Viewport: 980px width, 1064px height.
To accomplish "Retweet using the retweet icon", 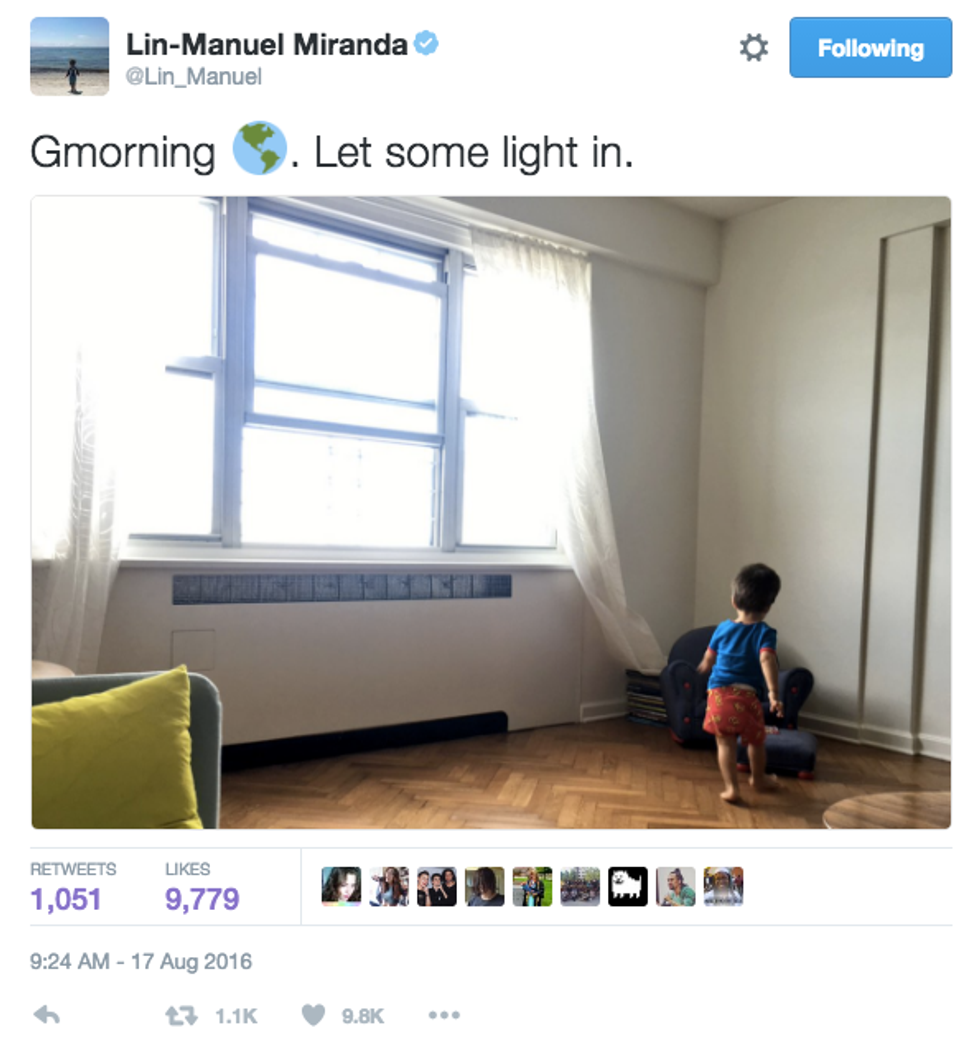I will pos(181,1015).
